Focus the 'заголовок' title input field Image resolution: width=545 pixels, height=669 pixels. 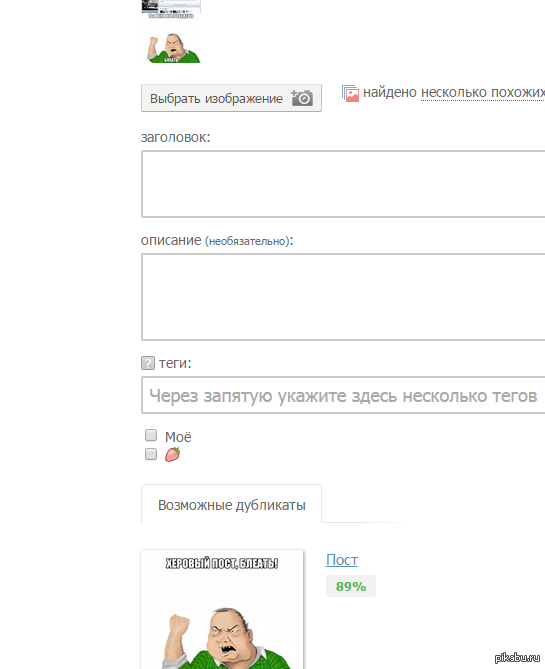343,184
